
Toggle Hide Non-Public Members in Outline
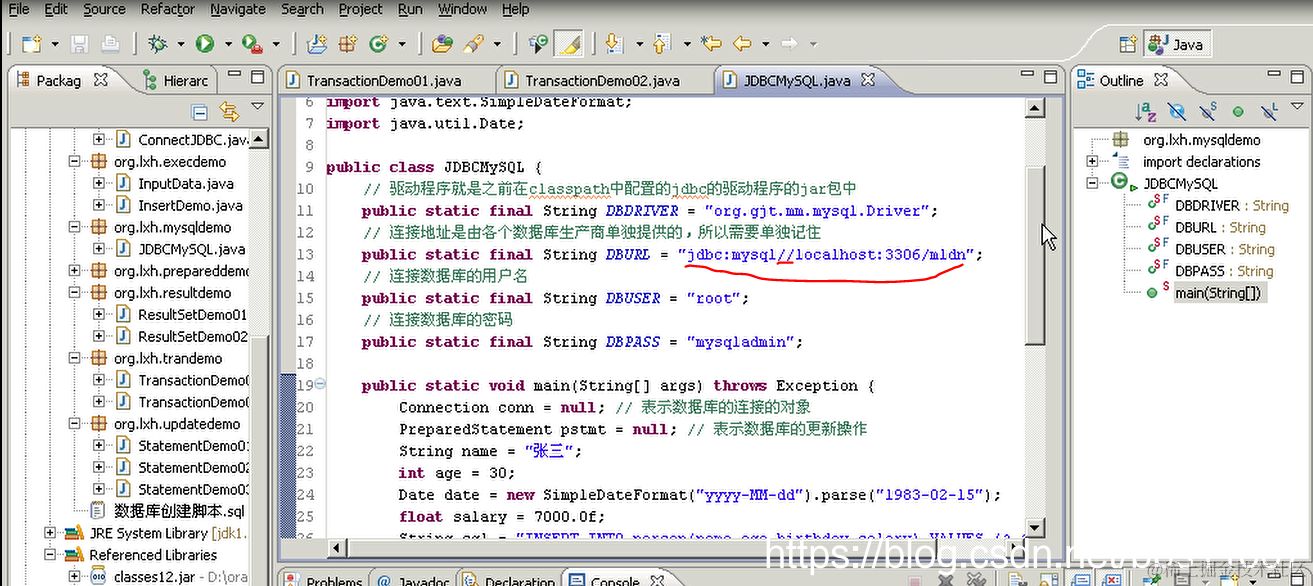tap(1238, 112)
